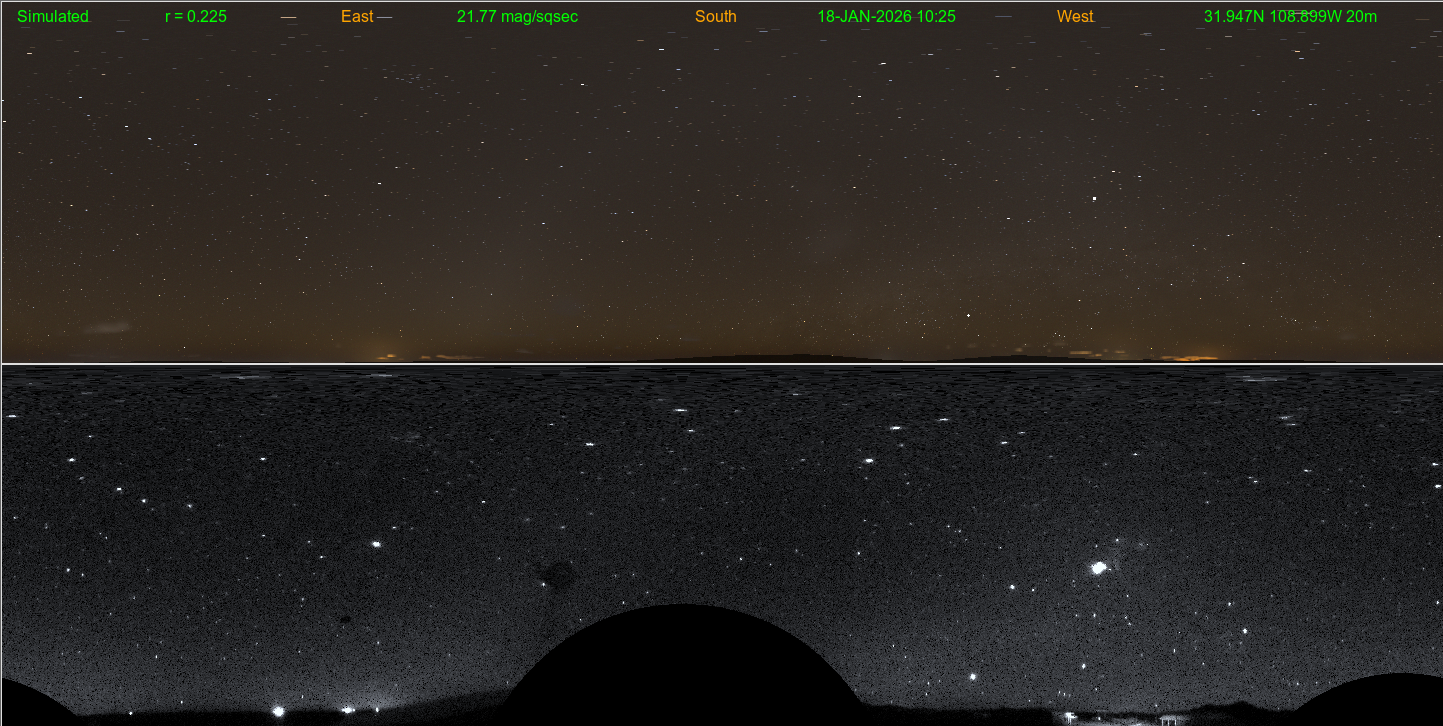Image resolution: width=1443 pixels, height=726 pixels.
Task: Select the white structure at the bottom-right horizon
Action: coord(1168,719)
